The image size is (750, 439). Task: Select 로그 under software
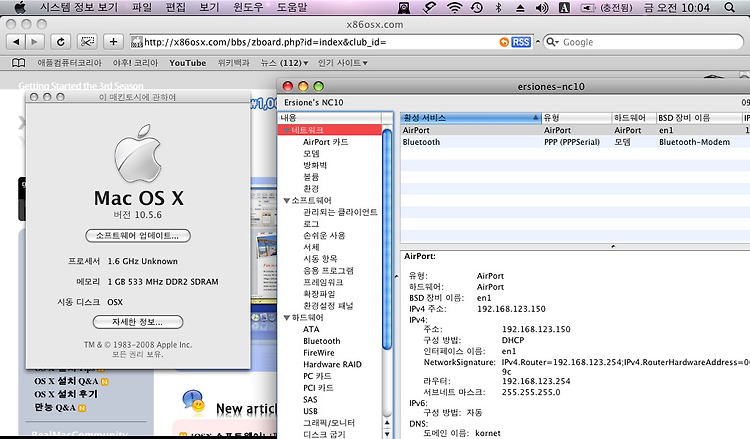311,224
